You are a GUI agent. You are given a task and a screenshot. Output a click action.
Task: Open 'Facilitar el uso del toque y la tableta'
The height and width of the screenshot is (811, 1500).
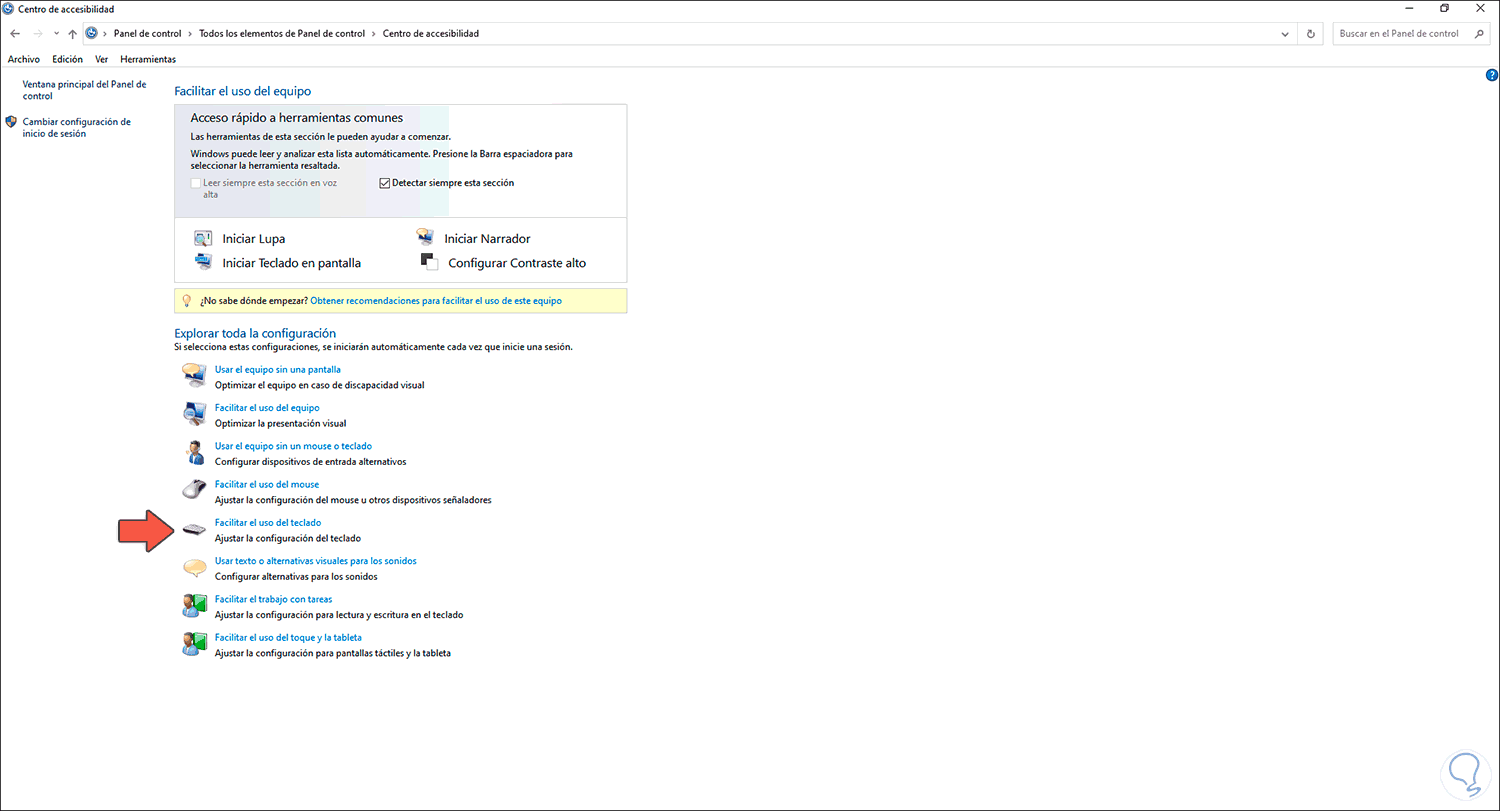click(x=288, y=637)
